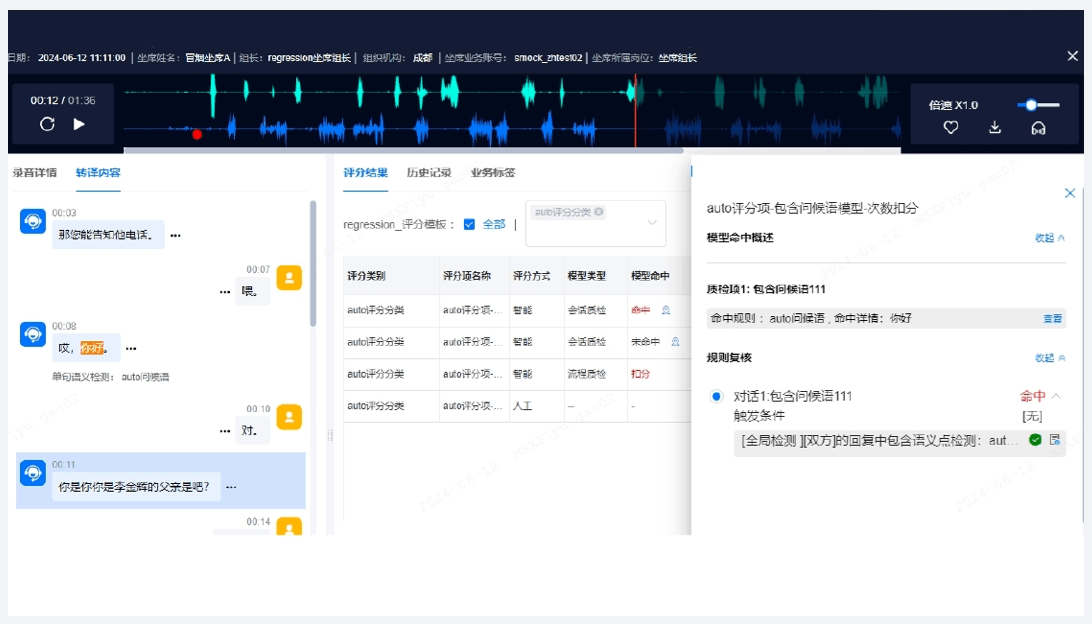Viewport: 1092px width, 624px height.
Task: Click the icon beside 未命中 result
Action: 675,342
